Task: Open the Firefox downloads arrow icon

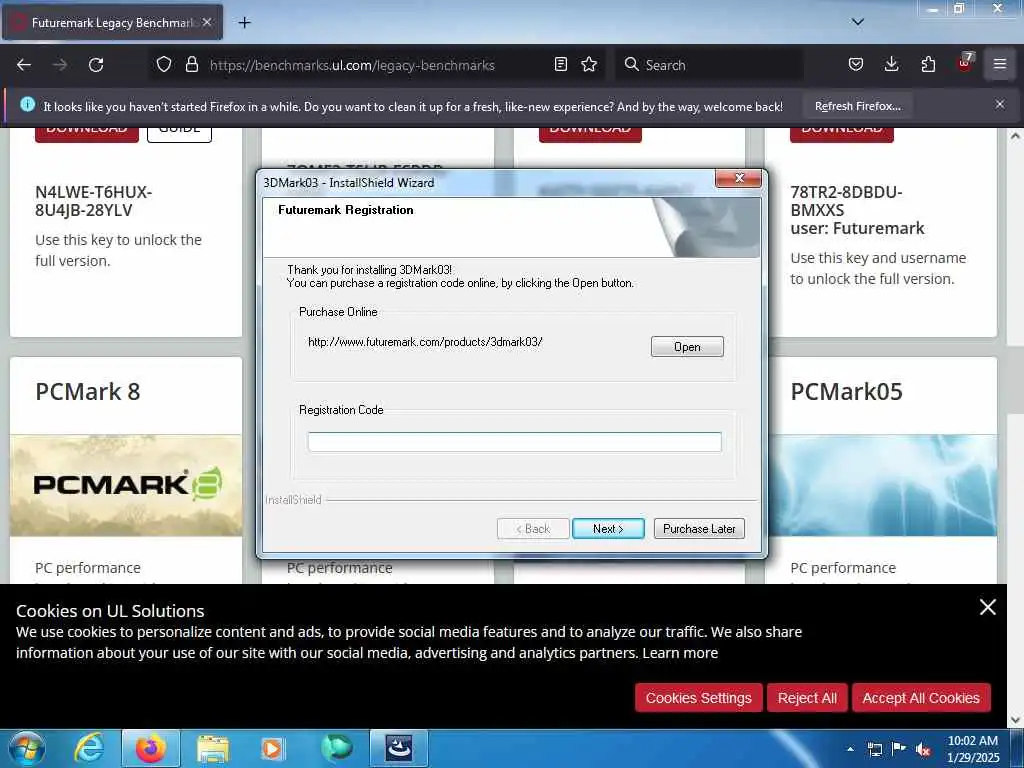Action: pyautogui.click(x=891, y=64)
